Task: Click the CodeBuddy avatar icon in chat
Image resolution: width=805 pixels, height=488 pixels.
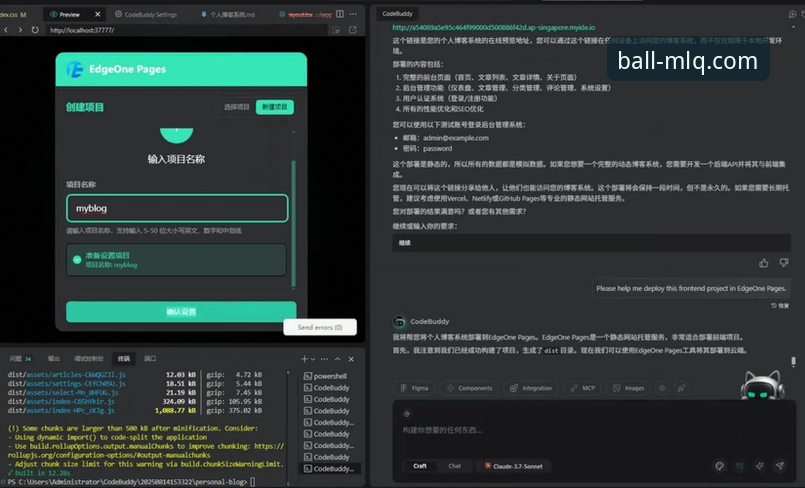Action: [399, 321]
